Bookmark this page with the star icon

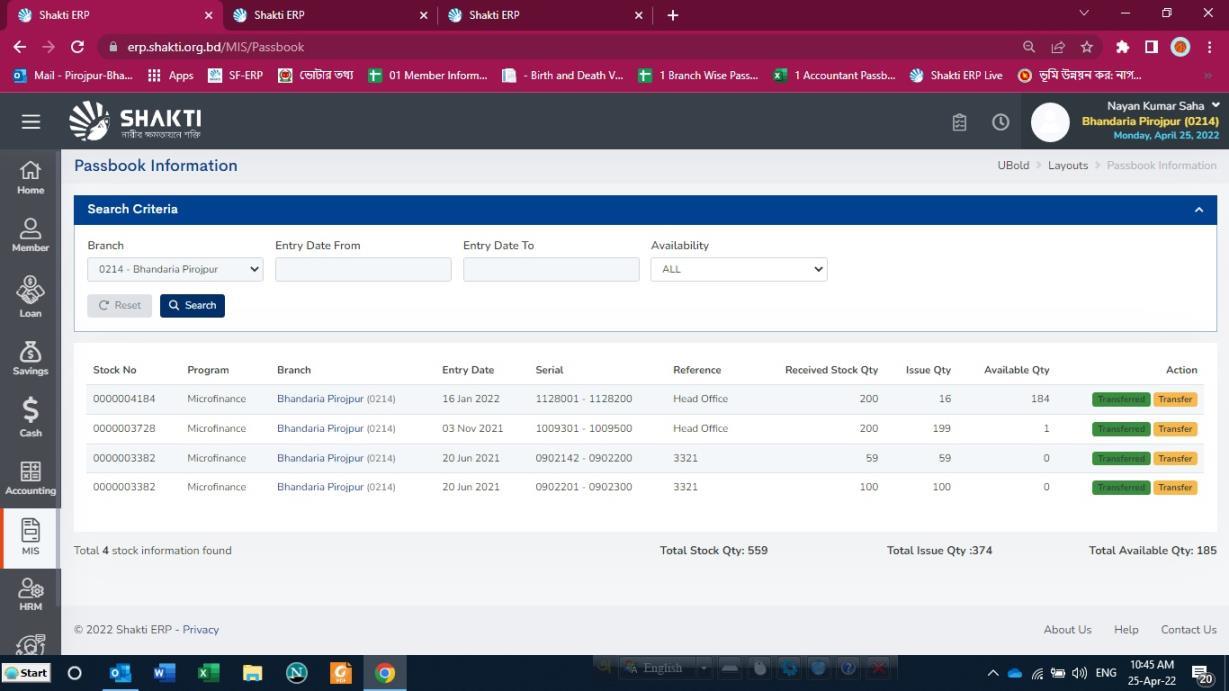[1087, 47]
